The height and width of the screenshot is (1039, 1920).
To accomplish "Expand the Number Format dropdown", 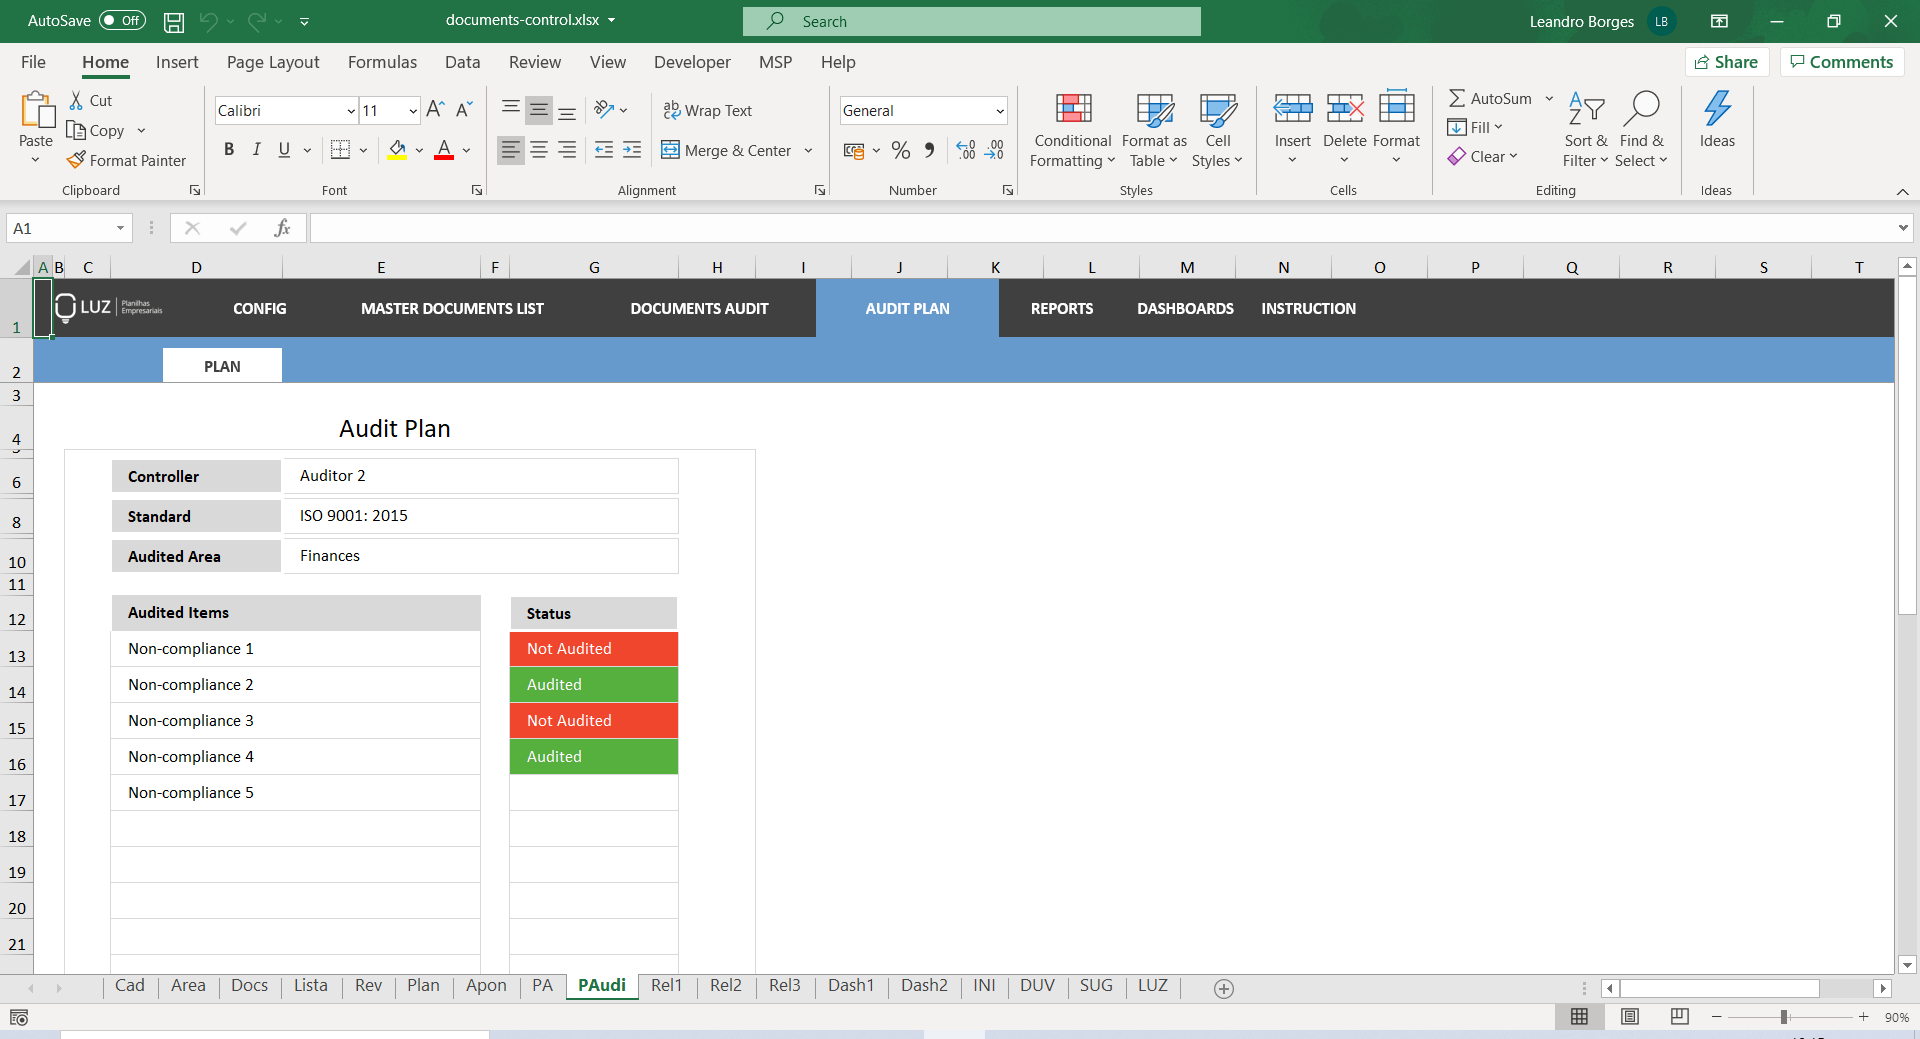I will [x=999, y=110].
